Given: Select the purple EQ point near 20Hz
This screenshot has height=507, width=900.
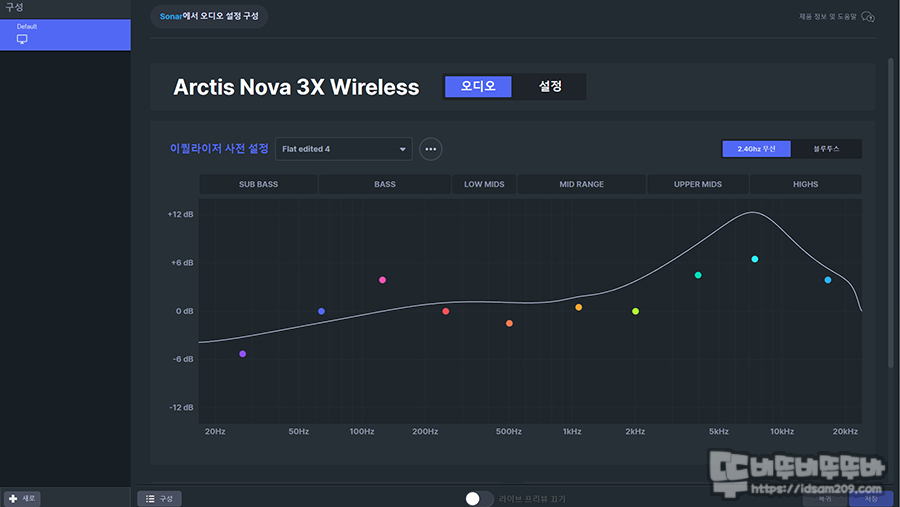Looking at the screenshot, I should 243,354.
